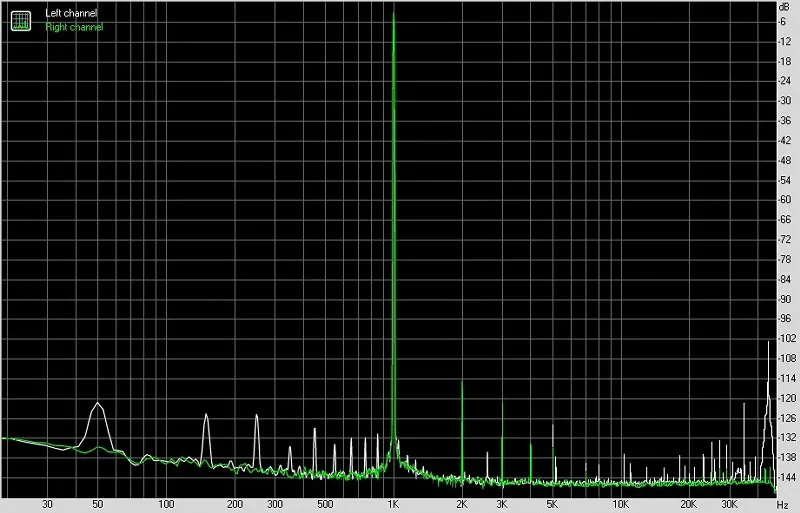The image size is (800, 513).
Task: Click the "-12" dB scale label
Action: [x=784, y=41]
